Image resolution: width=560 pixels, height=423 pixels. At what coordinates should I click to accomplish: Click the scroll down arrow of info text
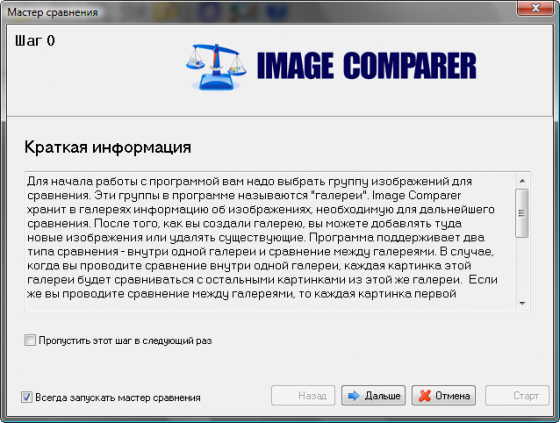[522, 303]
